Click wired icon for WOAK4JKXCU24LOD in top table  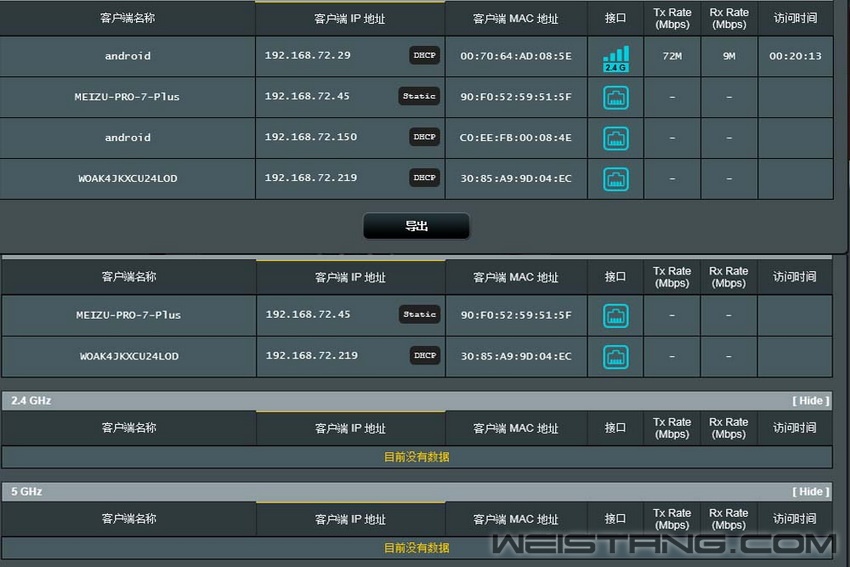click(616, 179)
